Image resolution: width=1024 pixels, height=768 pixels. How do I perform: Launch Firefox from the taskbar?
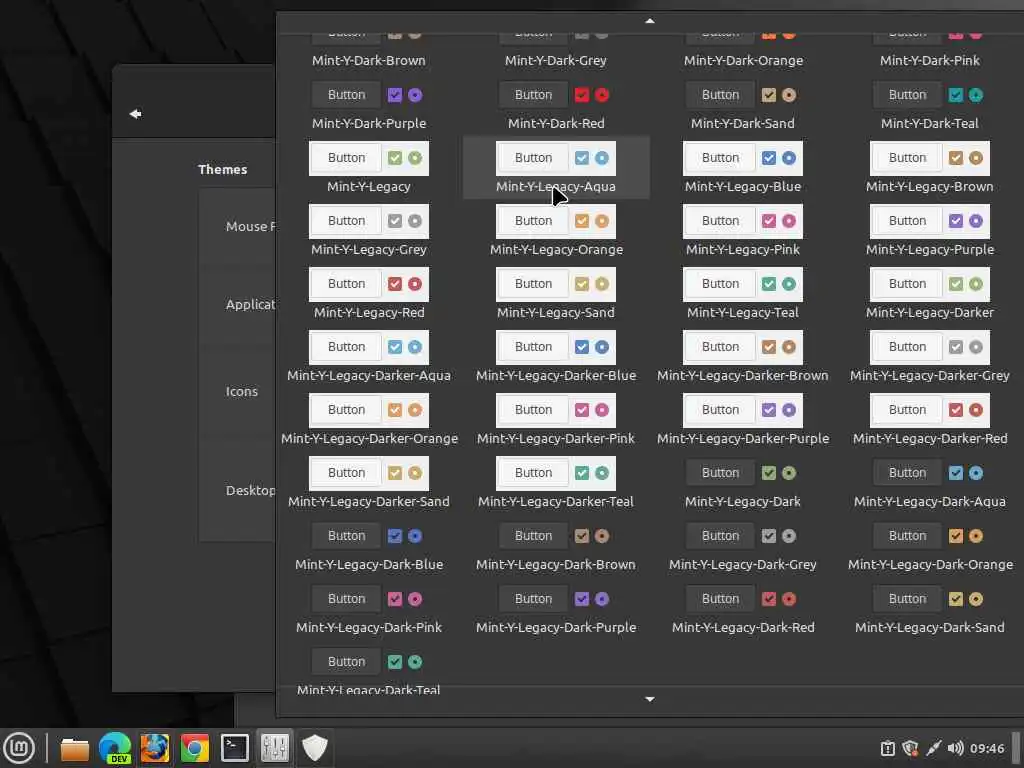[155, 748]
